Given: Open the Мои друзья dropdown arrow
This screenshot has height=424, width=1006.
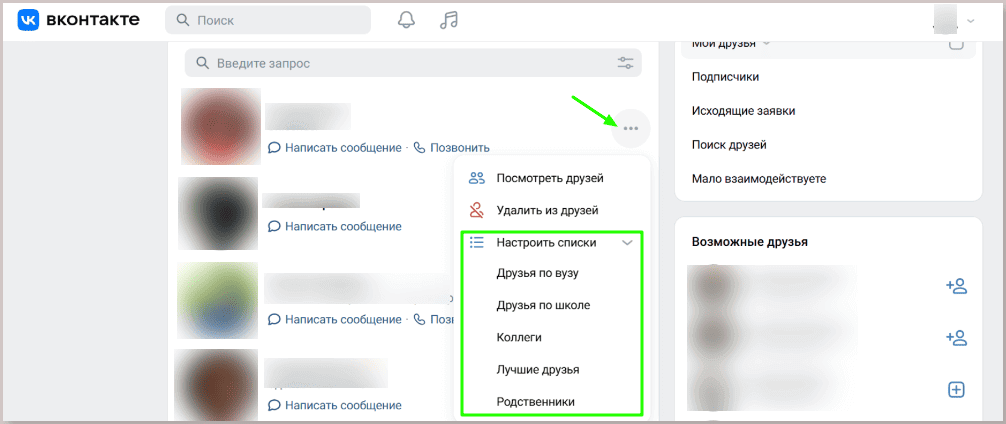Looking at the screenshot, I should pyautogui.click(x=766, y=43).
